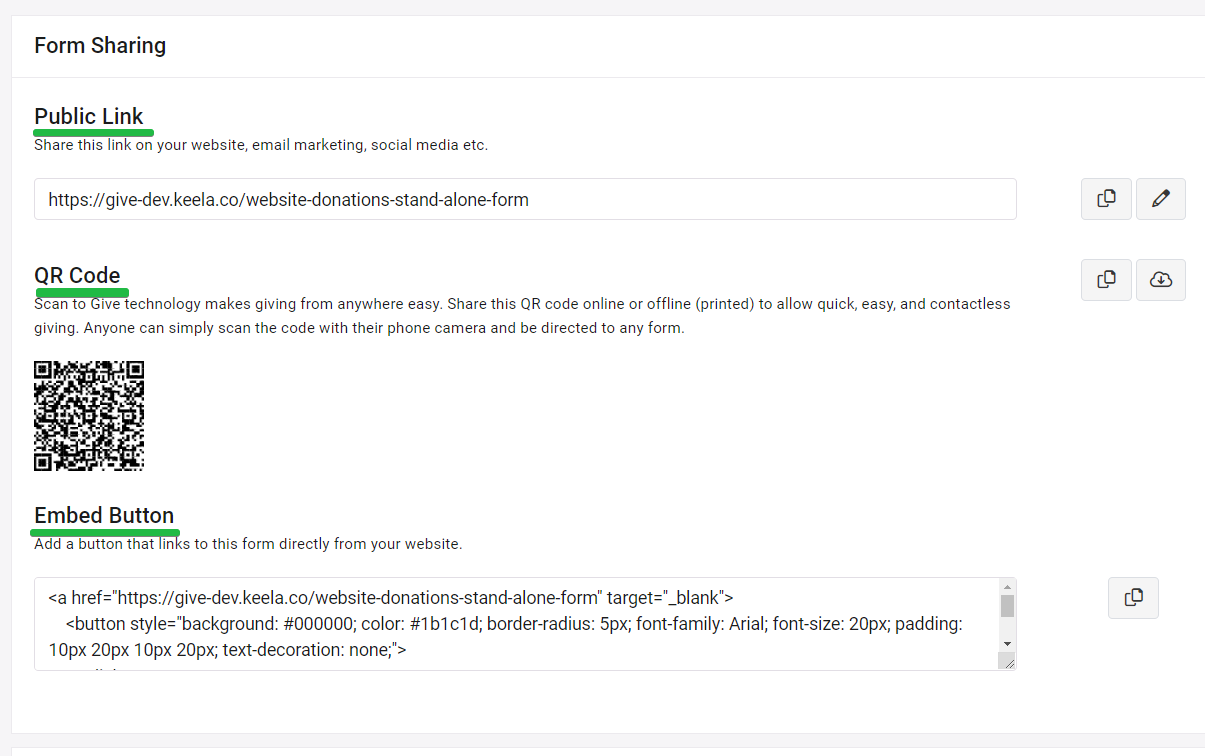Edit the public link with pencil icon
The image size is (1205, 756).
pos(1161,199)
